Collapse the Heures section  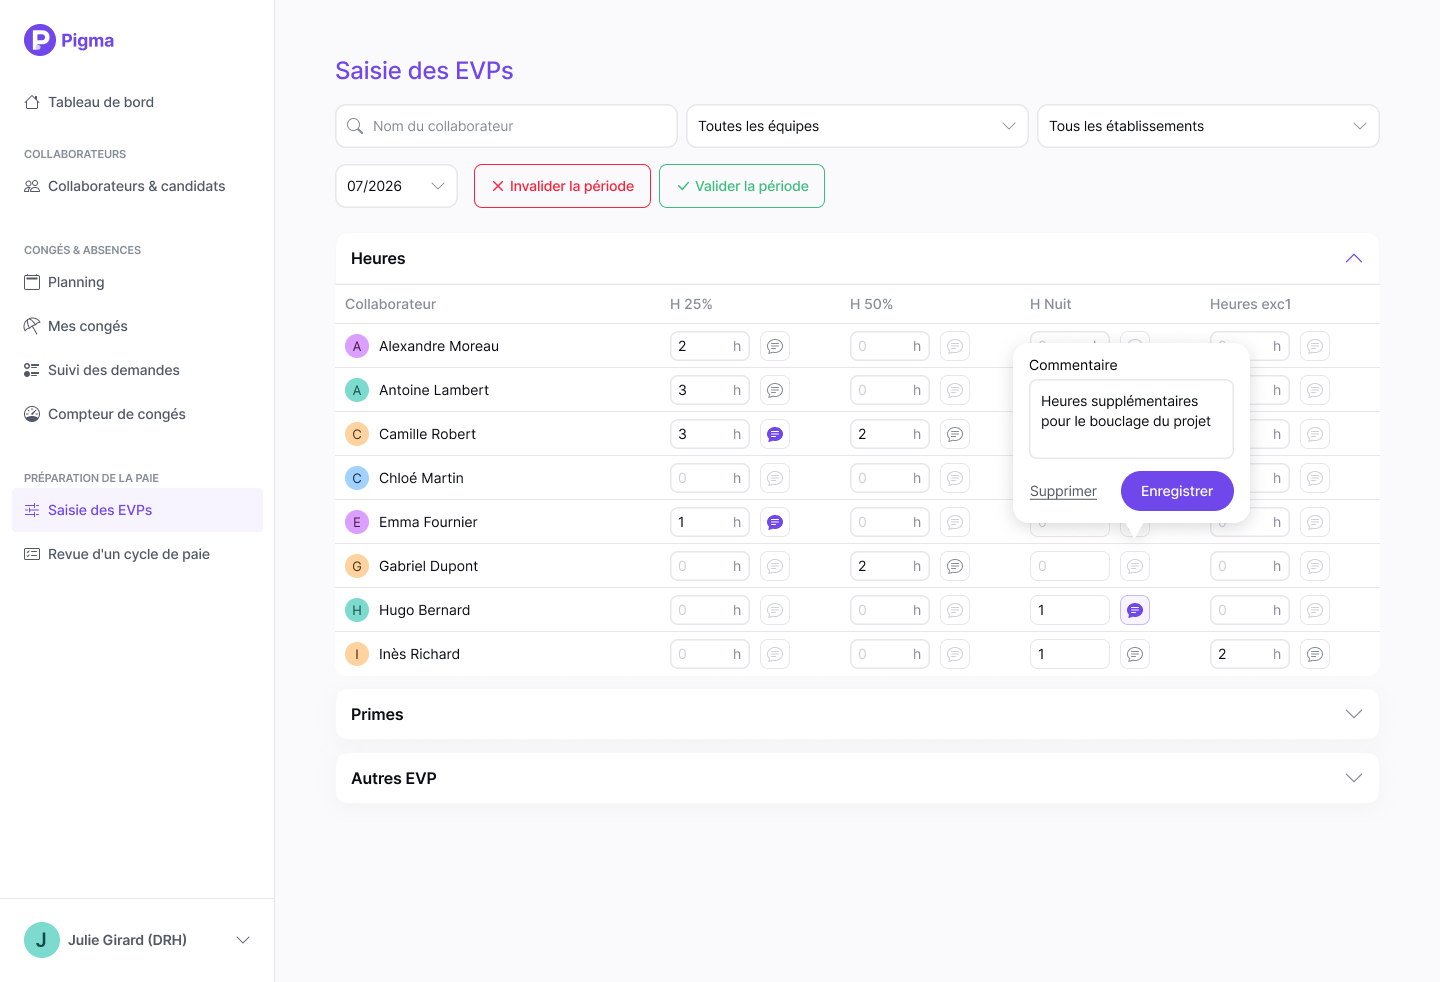(x=1354, y=258)
